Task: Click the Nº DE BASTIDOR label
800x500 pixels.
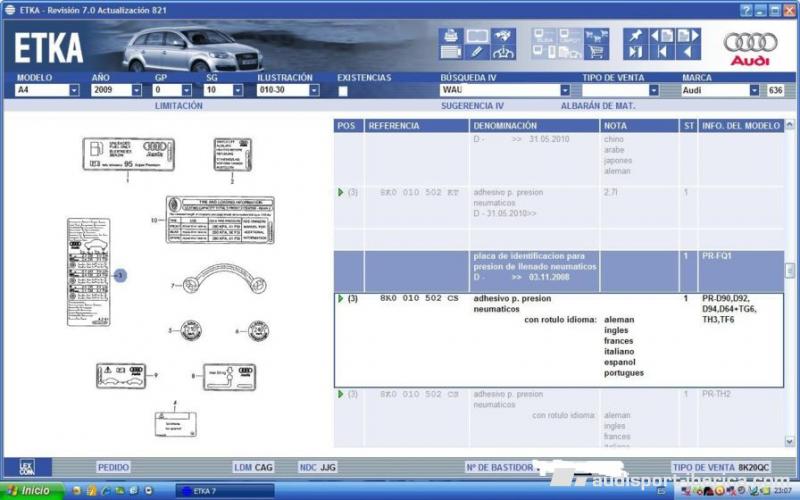Action: click(x=499, y=467)
